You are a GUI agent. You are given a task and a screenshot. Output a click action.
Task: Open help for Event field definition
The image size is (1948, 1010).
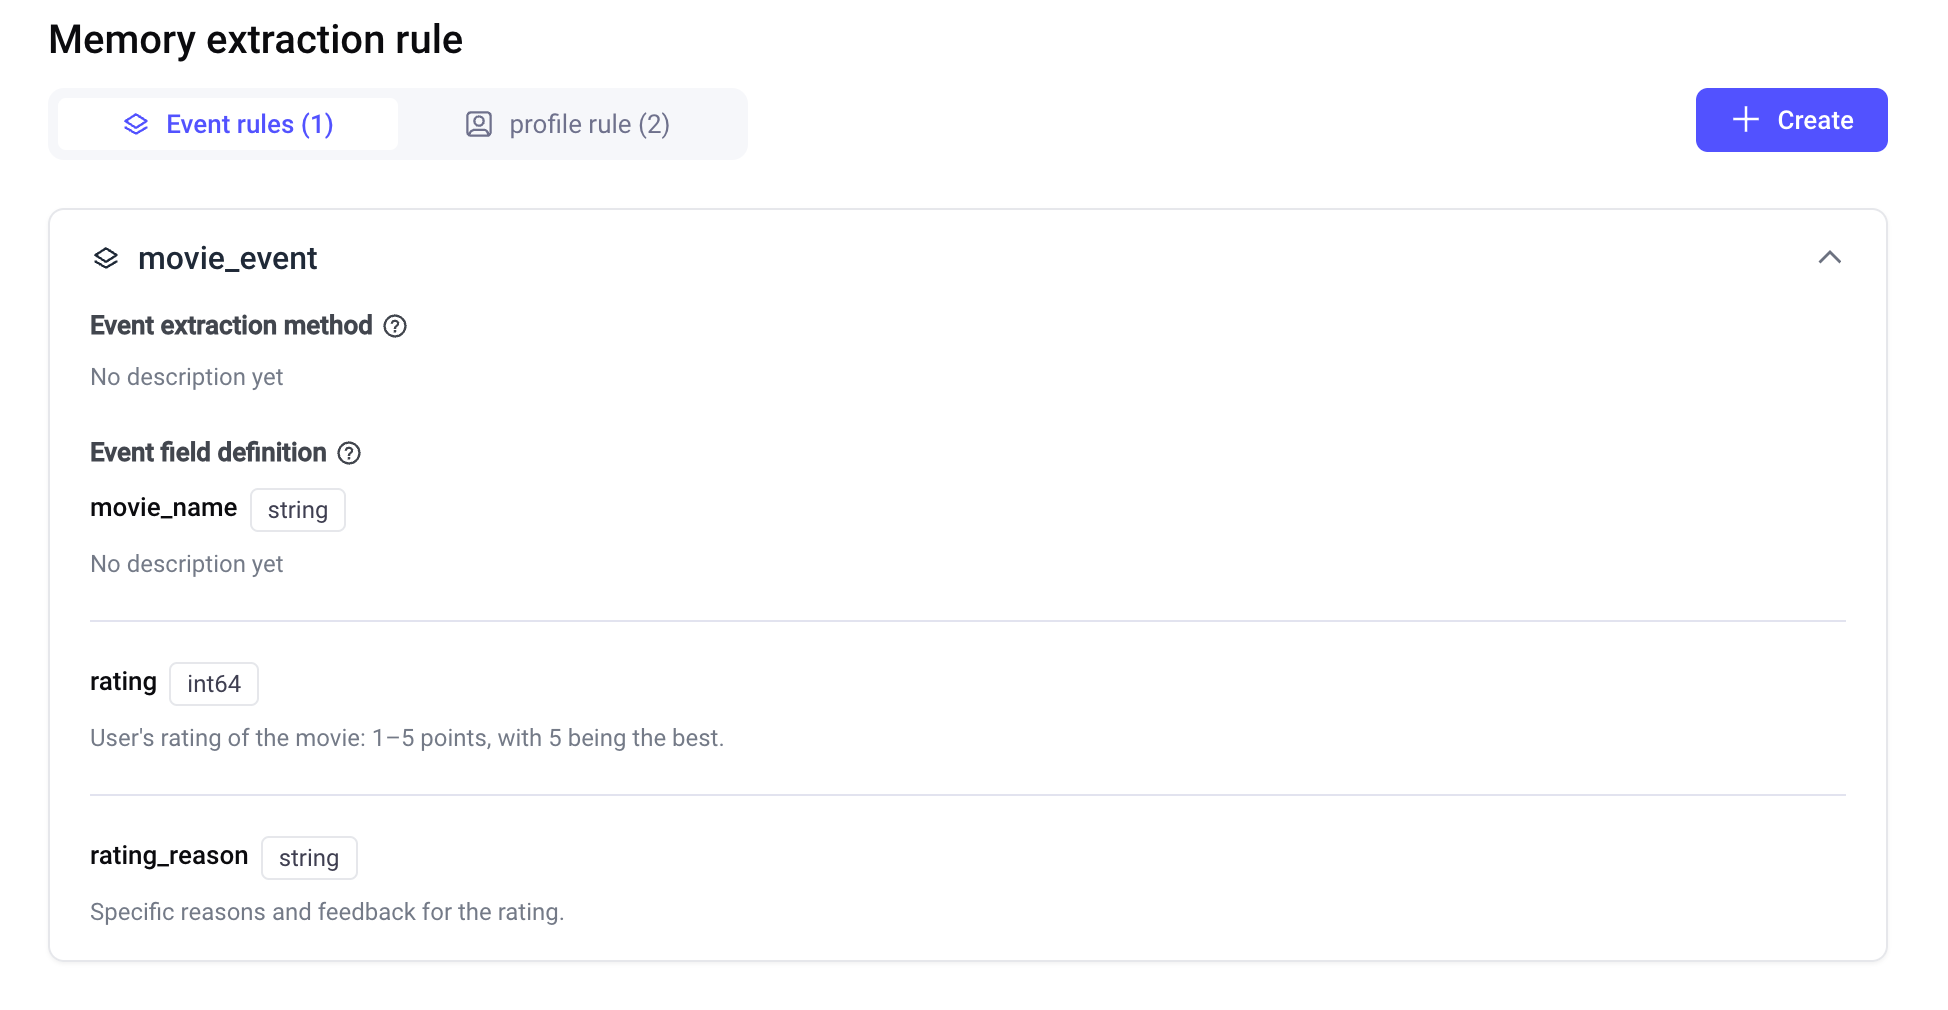point(349,453)
